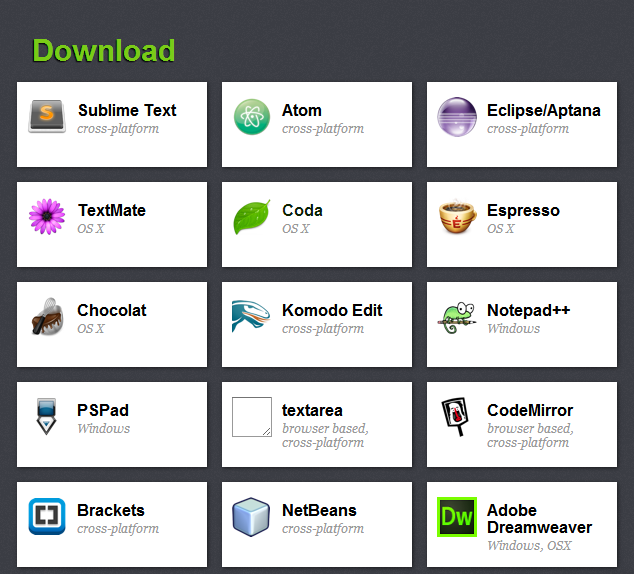Click 'cross-platform' under Atom
This screenshot has width=634, height=574.
point(323,129)
